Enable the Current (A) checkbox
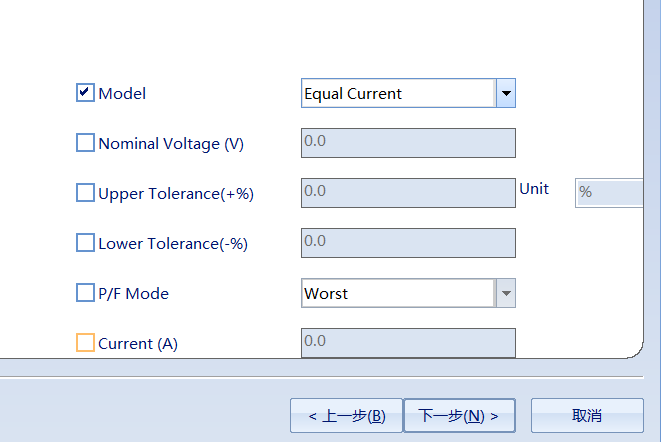The width and height of the screenshot is (661, 442). [85, 343]
